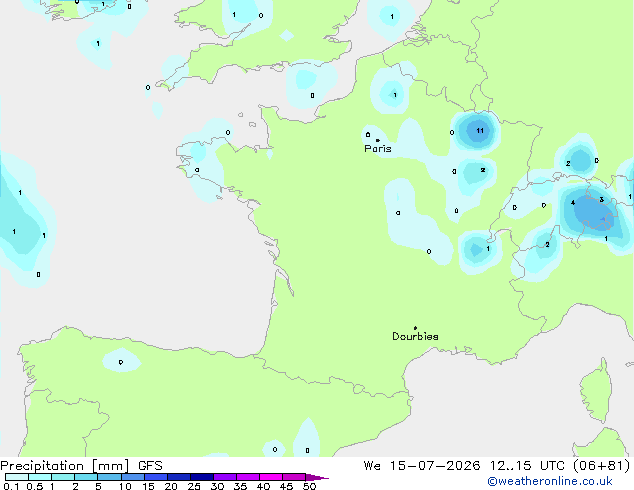Pick the 10–15 mm blue legend swatch

pyautogui.click(x=132, y=477)
